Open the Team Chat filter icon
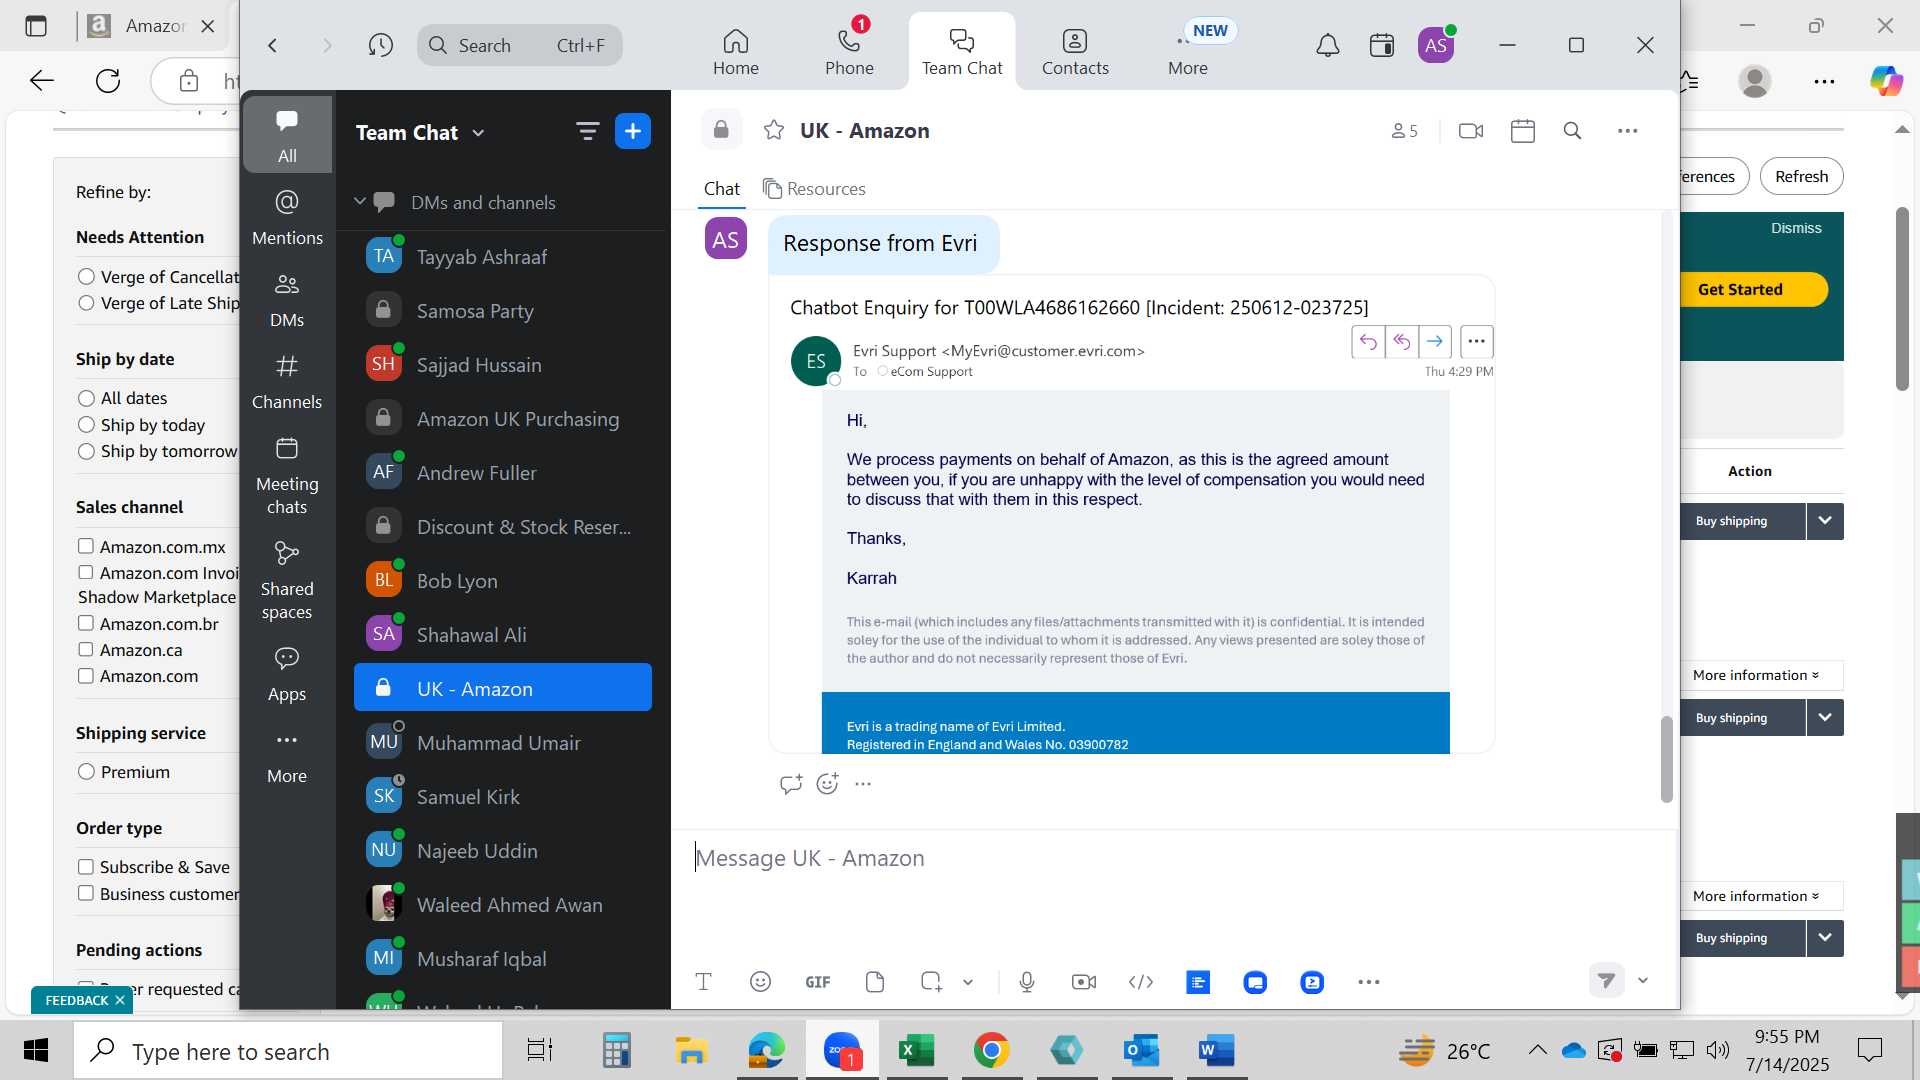The image size is (1920, 1080). (587, 131)
